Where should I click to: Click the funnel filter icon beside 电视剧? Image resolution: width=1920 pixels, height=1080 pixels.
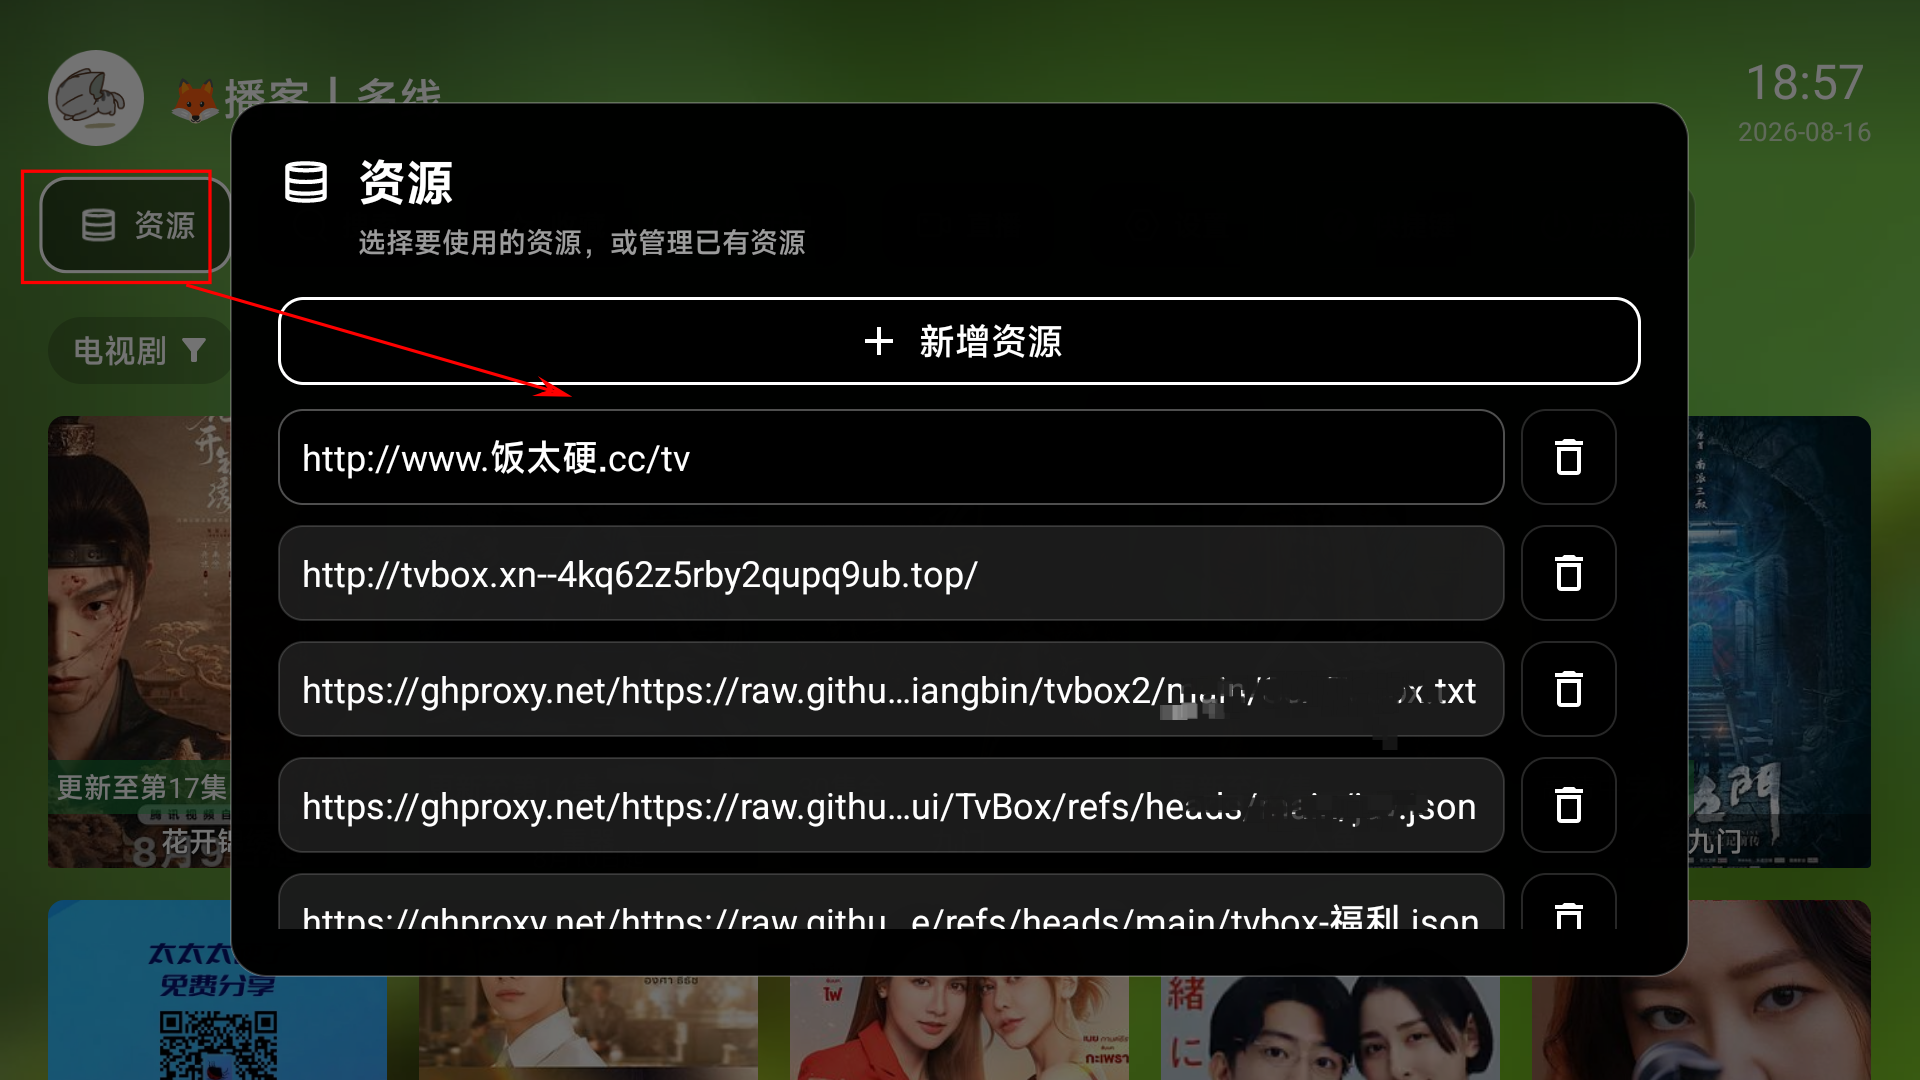point(195,350)
